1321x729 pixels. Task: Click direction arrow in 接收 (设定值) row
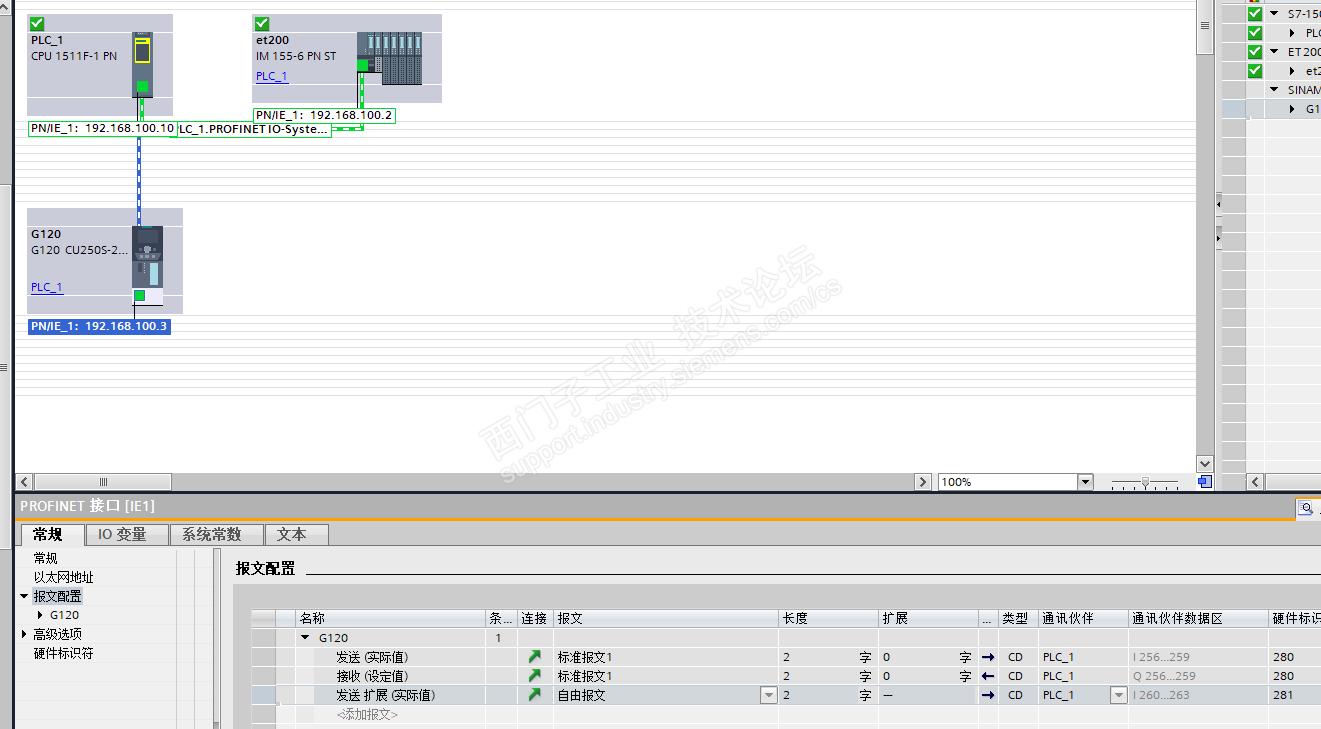[988, 676]
